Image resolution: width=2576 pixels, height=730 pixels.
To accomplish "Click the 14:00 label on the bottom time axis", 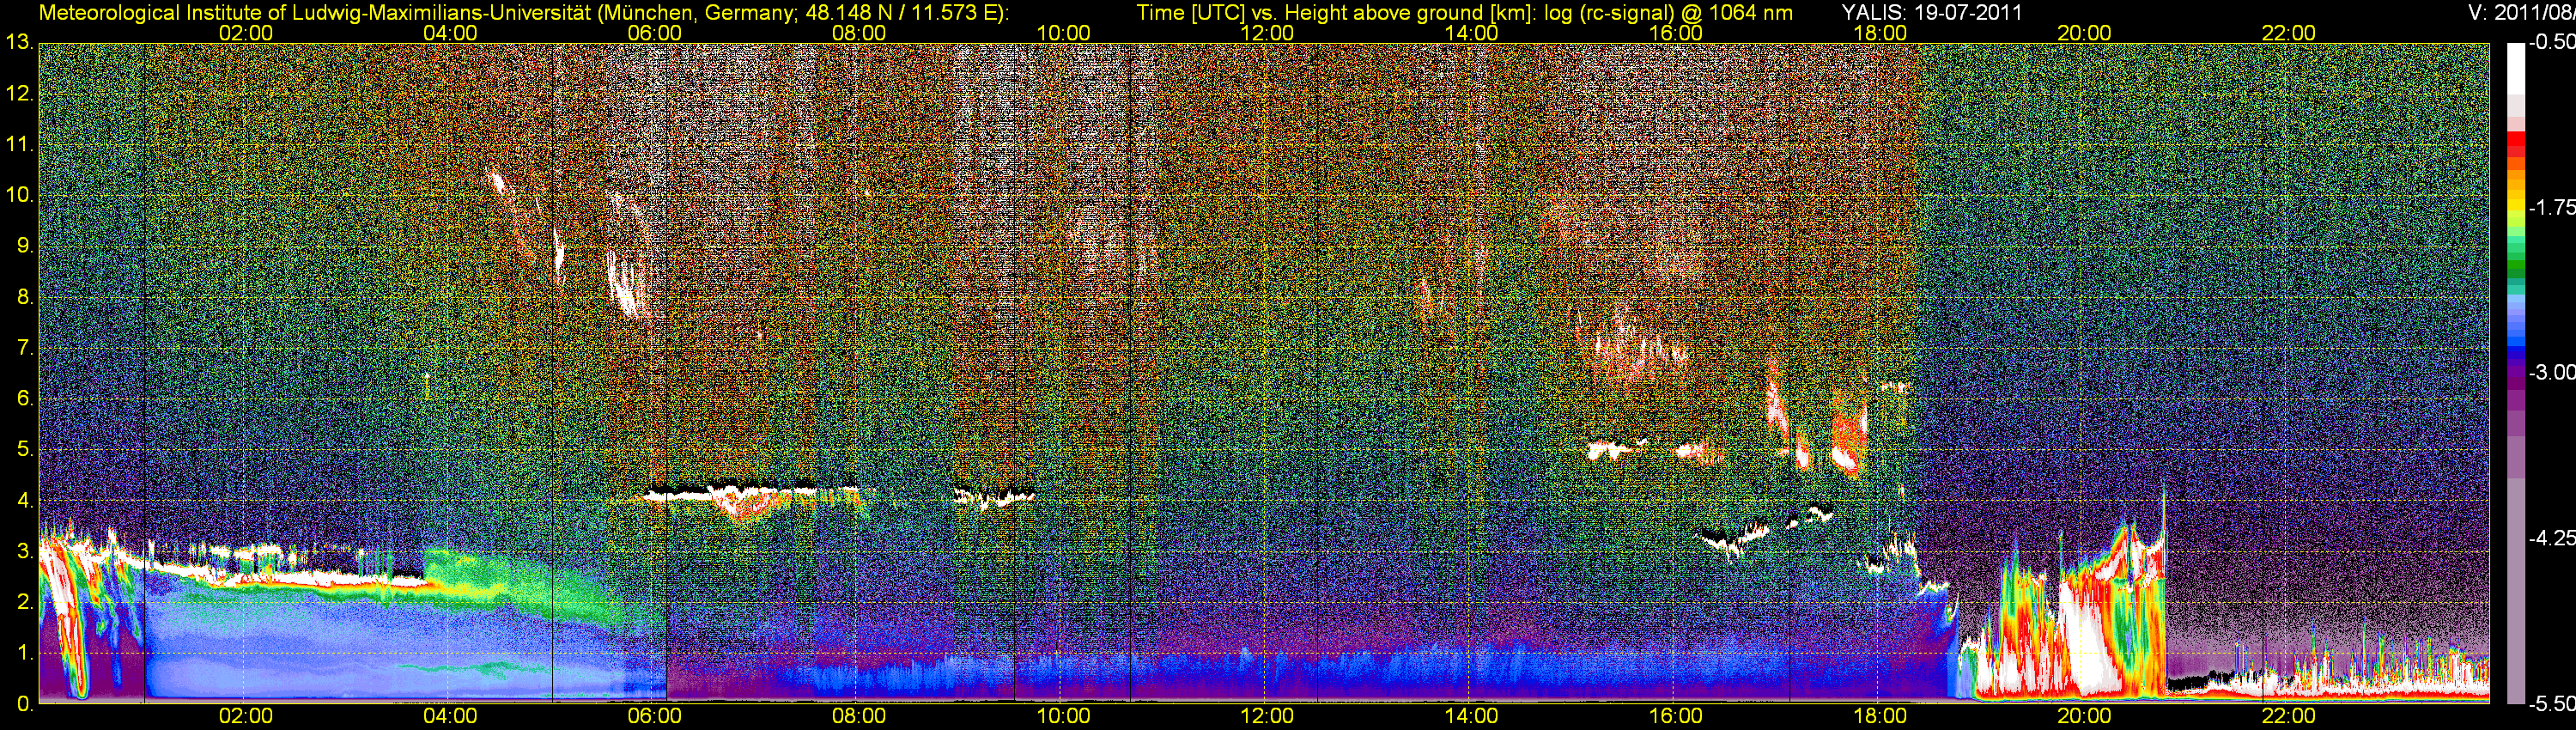I will 1471,716.
